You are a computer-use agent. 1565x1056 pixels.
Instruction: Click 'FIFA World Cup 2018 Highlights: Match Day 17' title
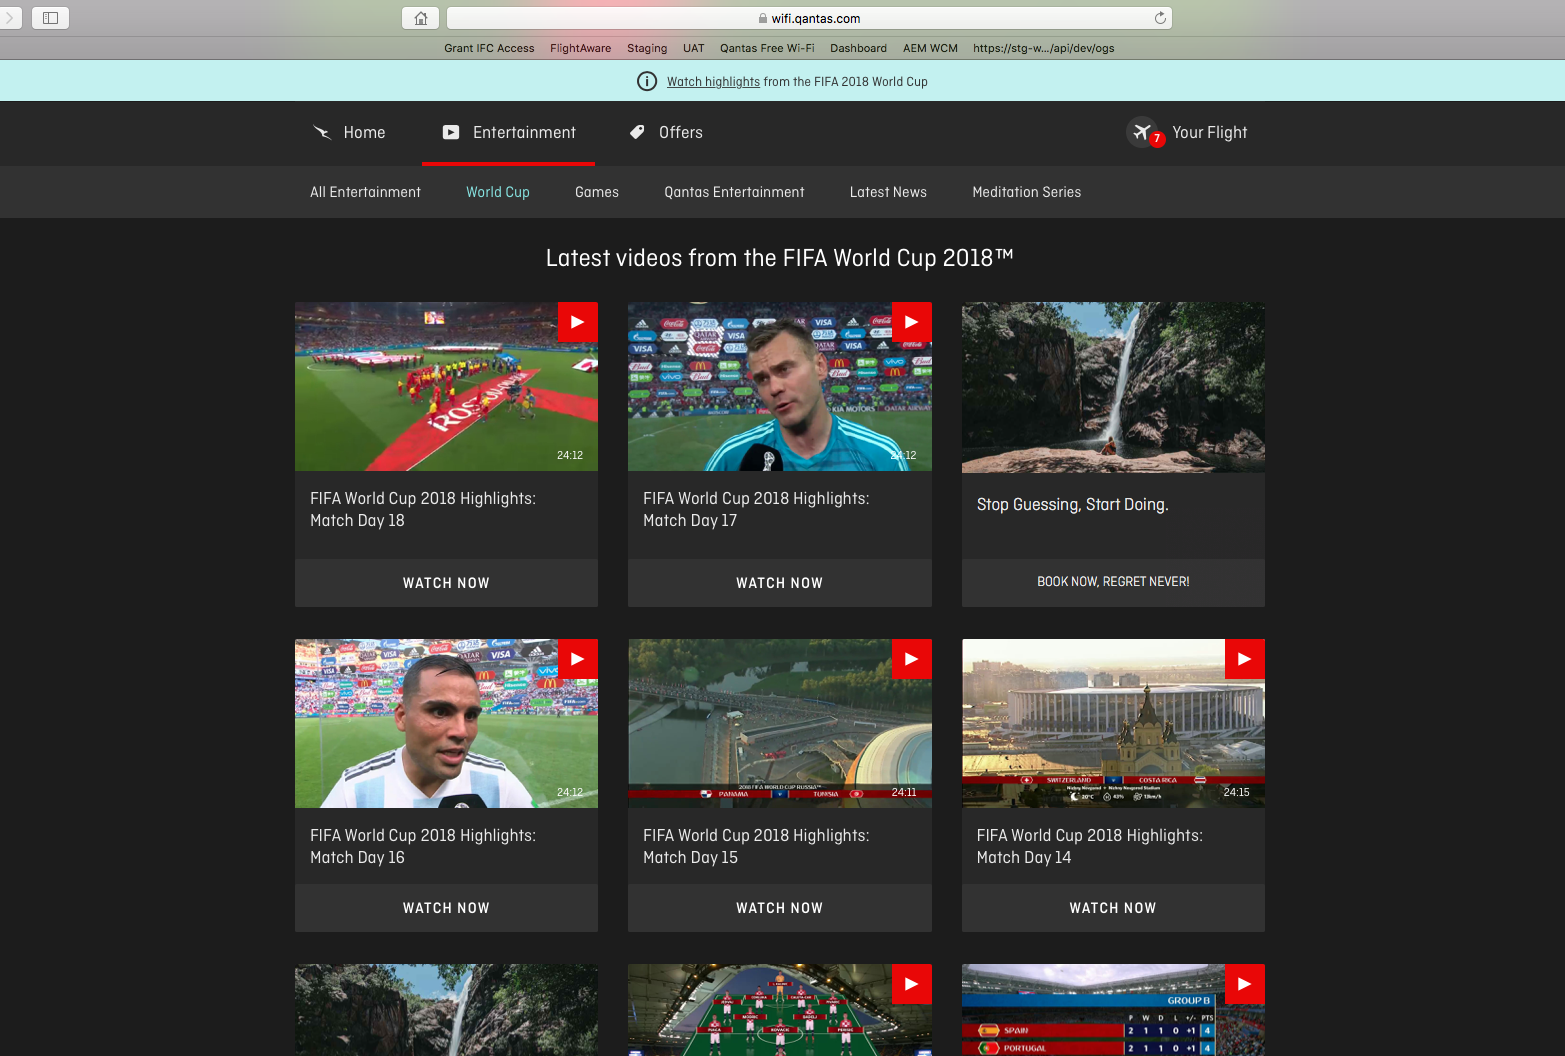click(756, 509)
